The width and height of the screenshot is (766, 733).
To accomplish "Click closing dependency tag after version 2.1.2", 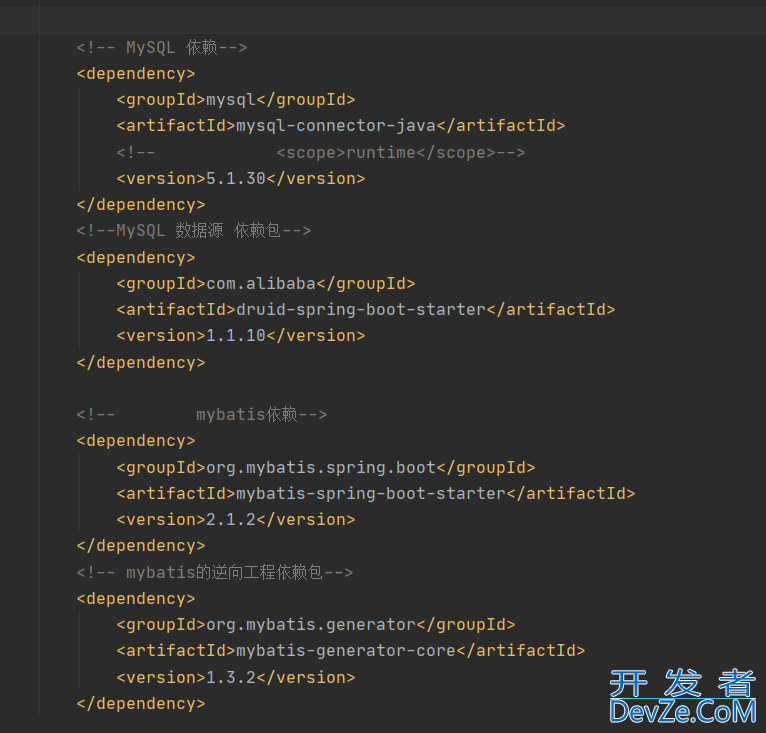I will coord(141,545).
